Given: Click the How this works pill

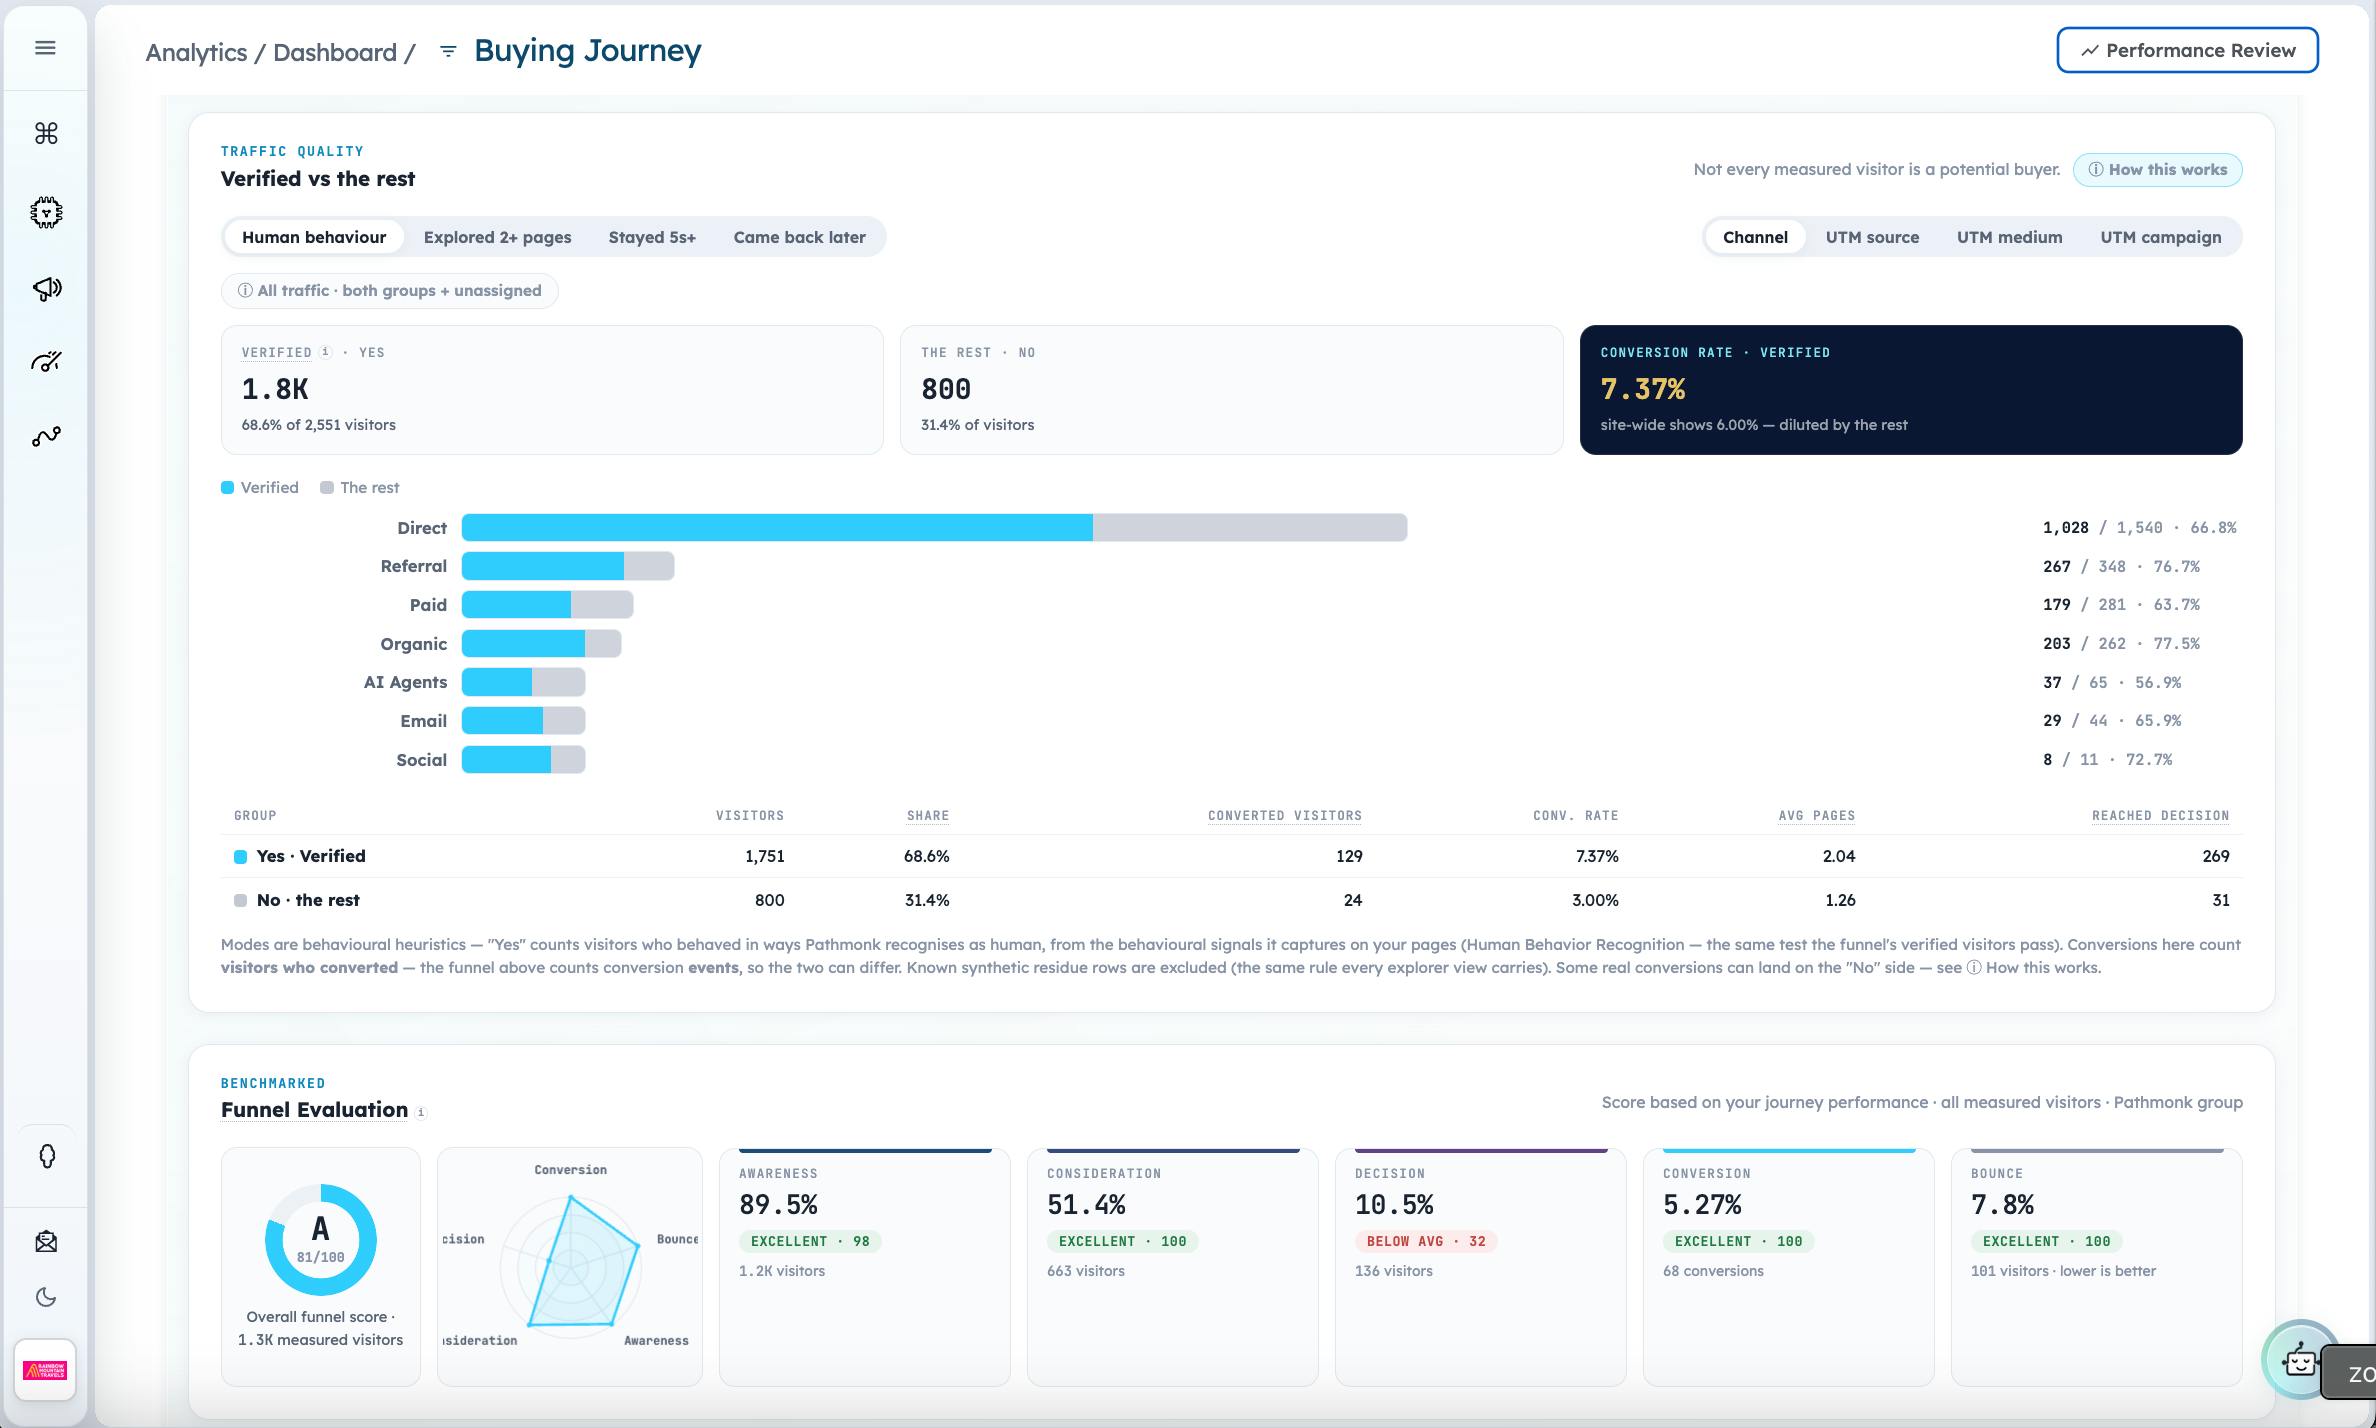Looking at the screenshot, I should [x=2157, y=170].
